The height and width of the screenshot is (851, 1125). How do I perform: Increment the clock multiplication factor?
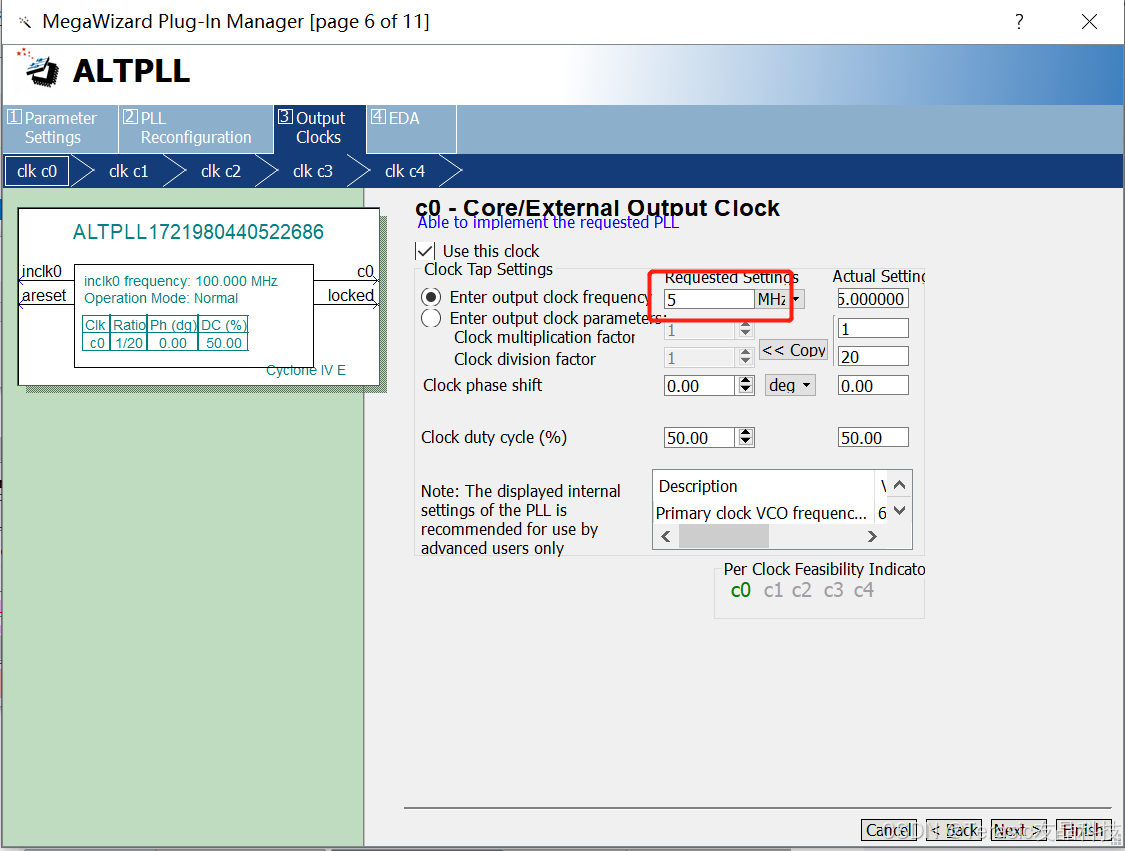coord(745,325)
